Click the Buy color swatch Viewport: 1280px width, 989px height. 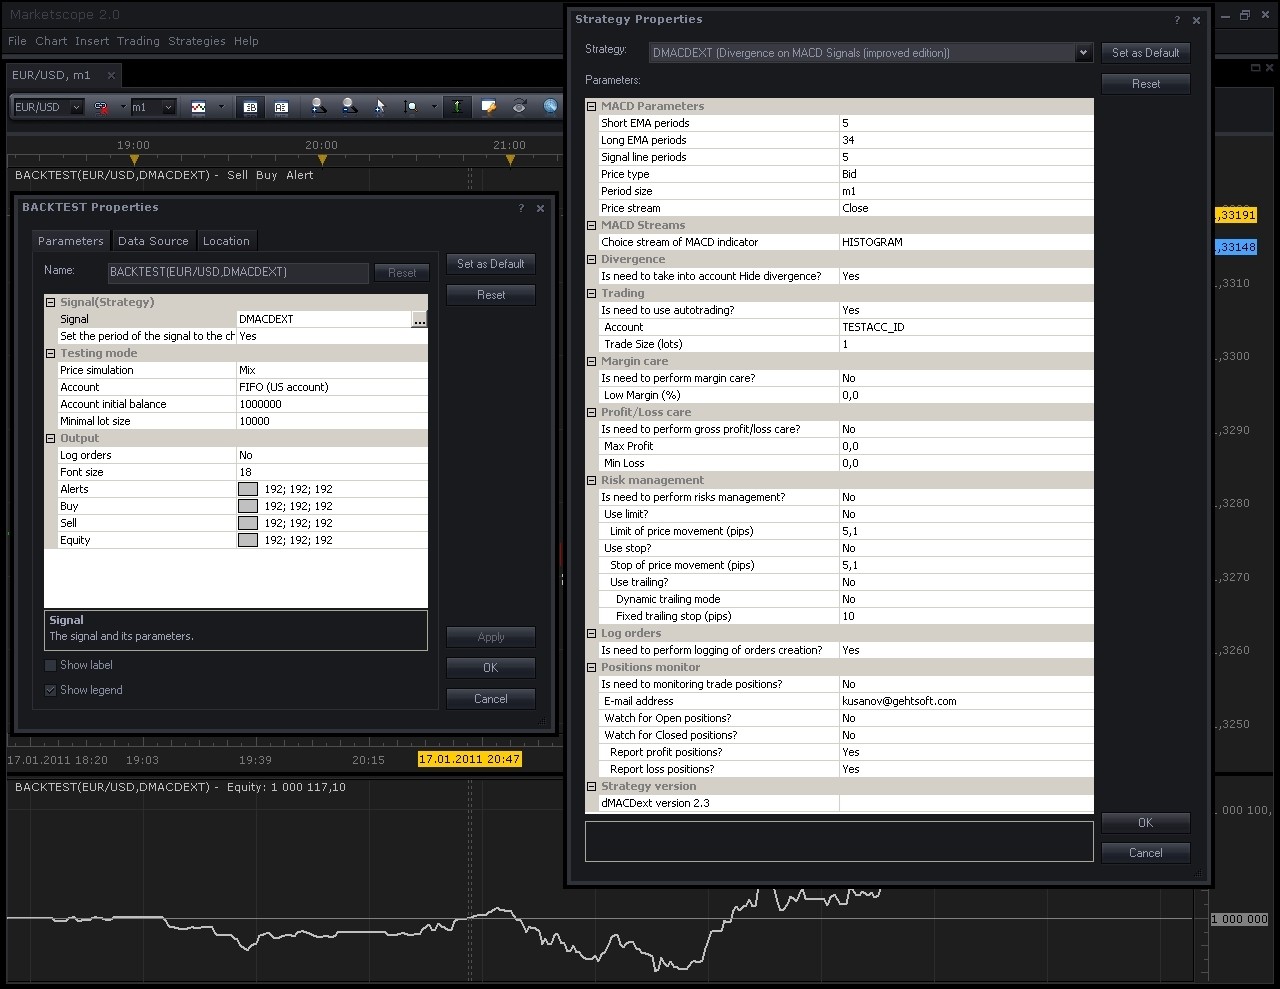coord(248,506)
